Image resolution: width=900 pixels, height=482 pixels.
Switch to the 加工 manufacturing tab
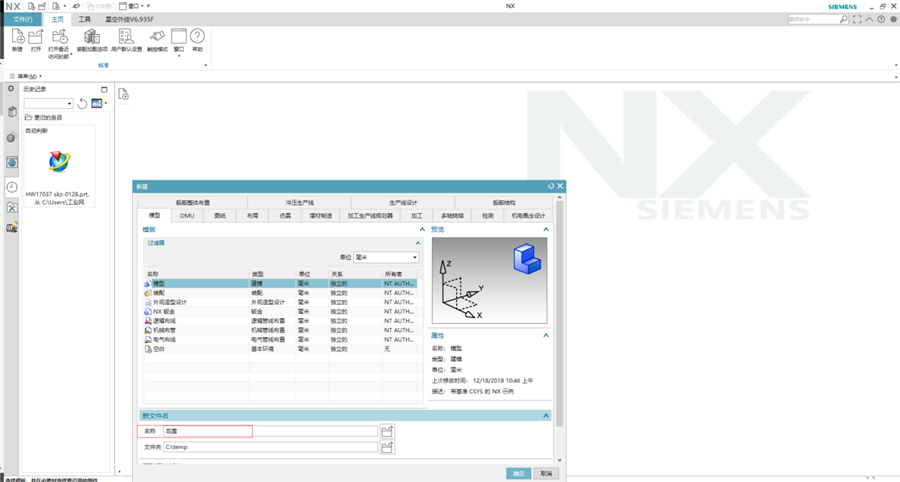[417, 216]
